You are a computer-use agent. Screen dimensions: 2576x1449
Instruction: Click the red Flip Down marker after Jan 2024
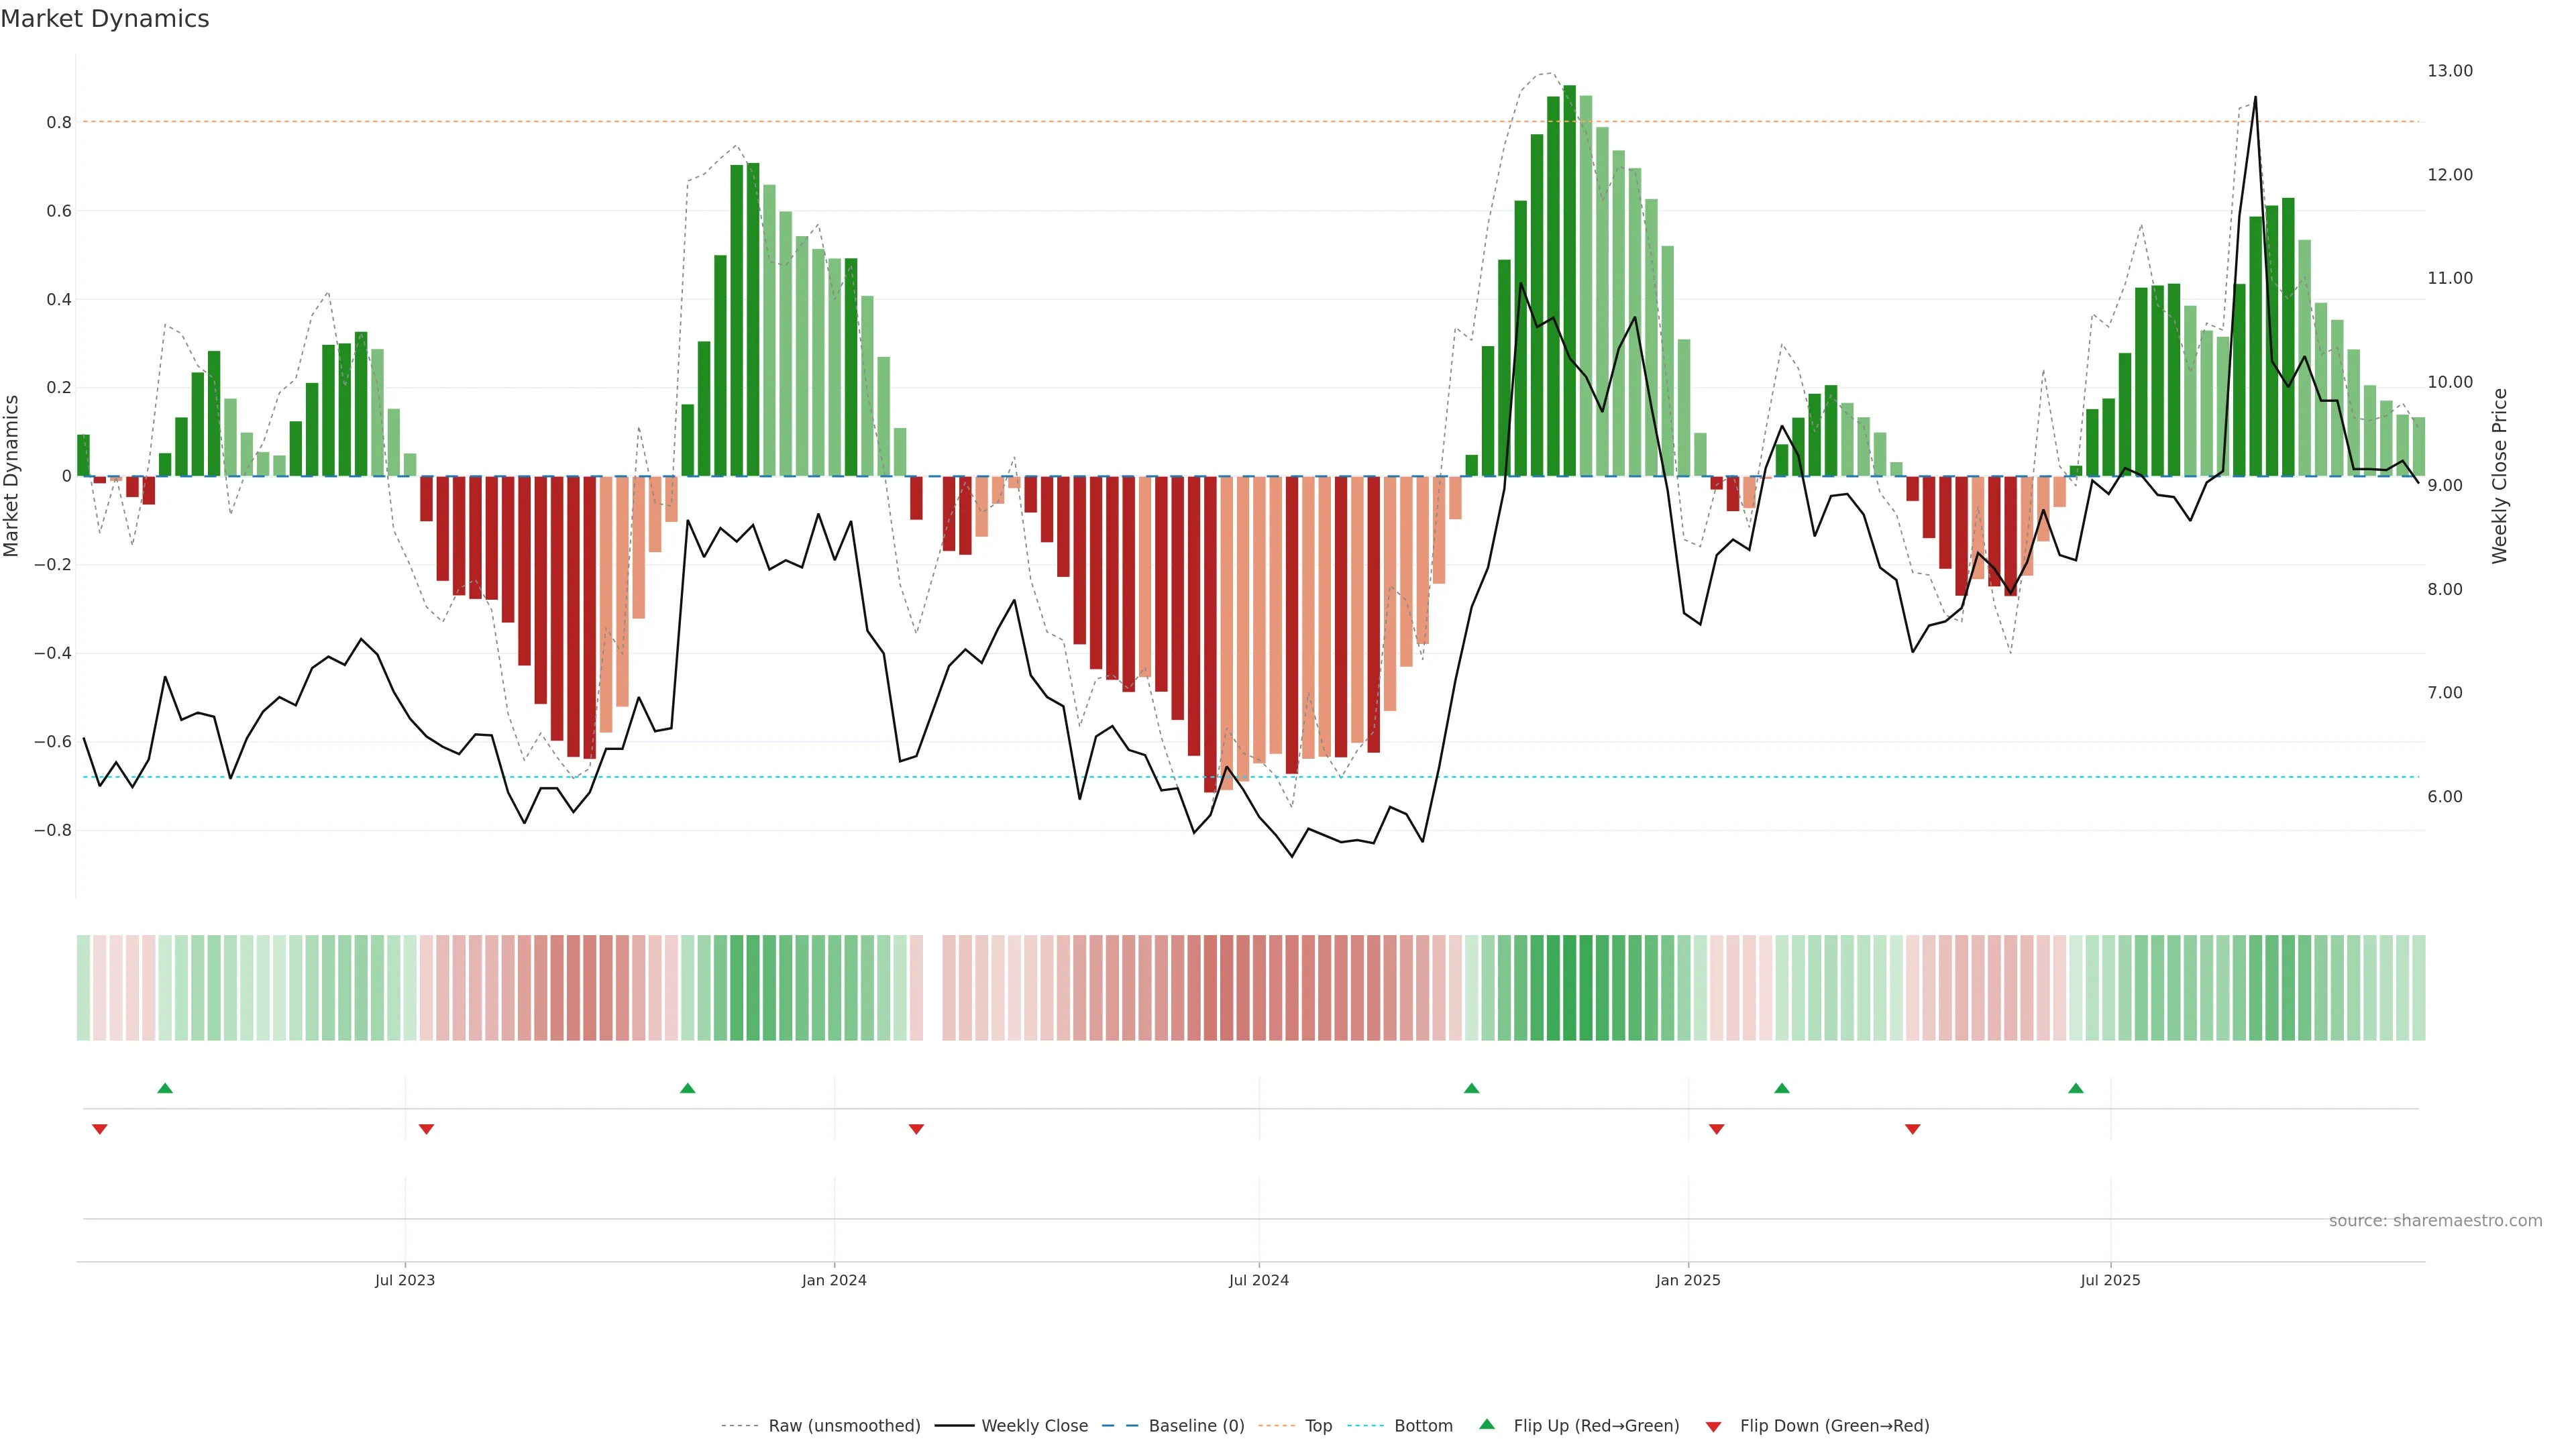[x=916, y=1129]
